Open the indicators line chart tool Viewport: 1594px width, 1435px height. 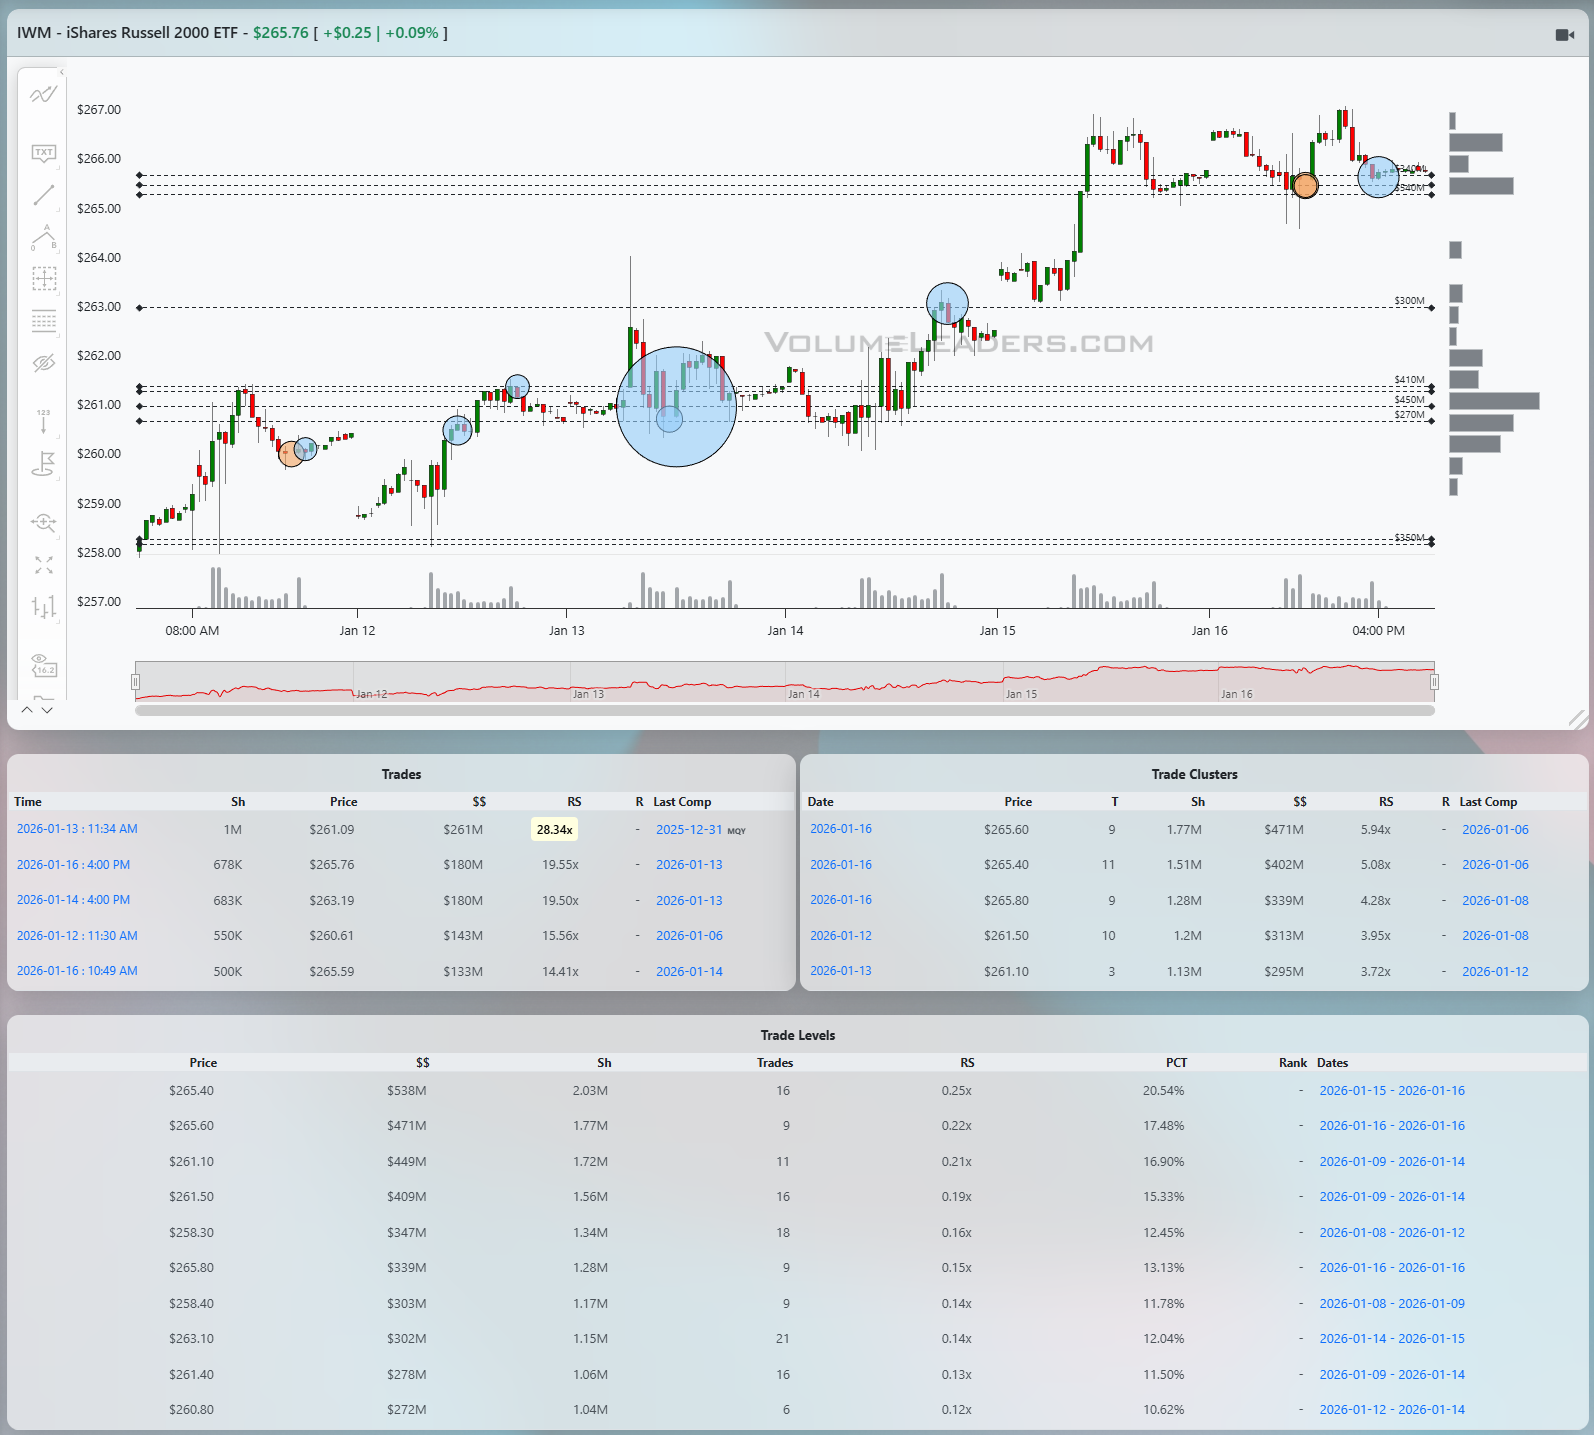point(43,95)
